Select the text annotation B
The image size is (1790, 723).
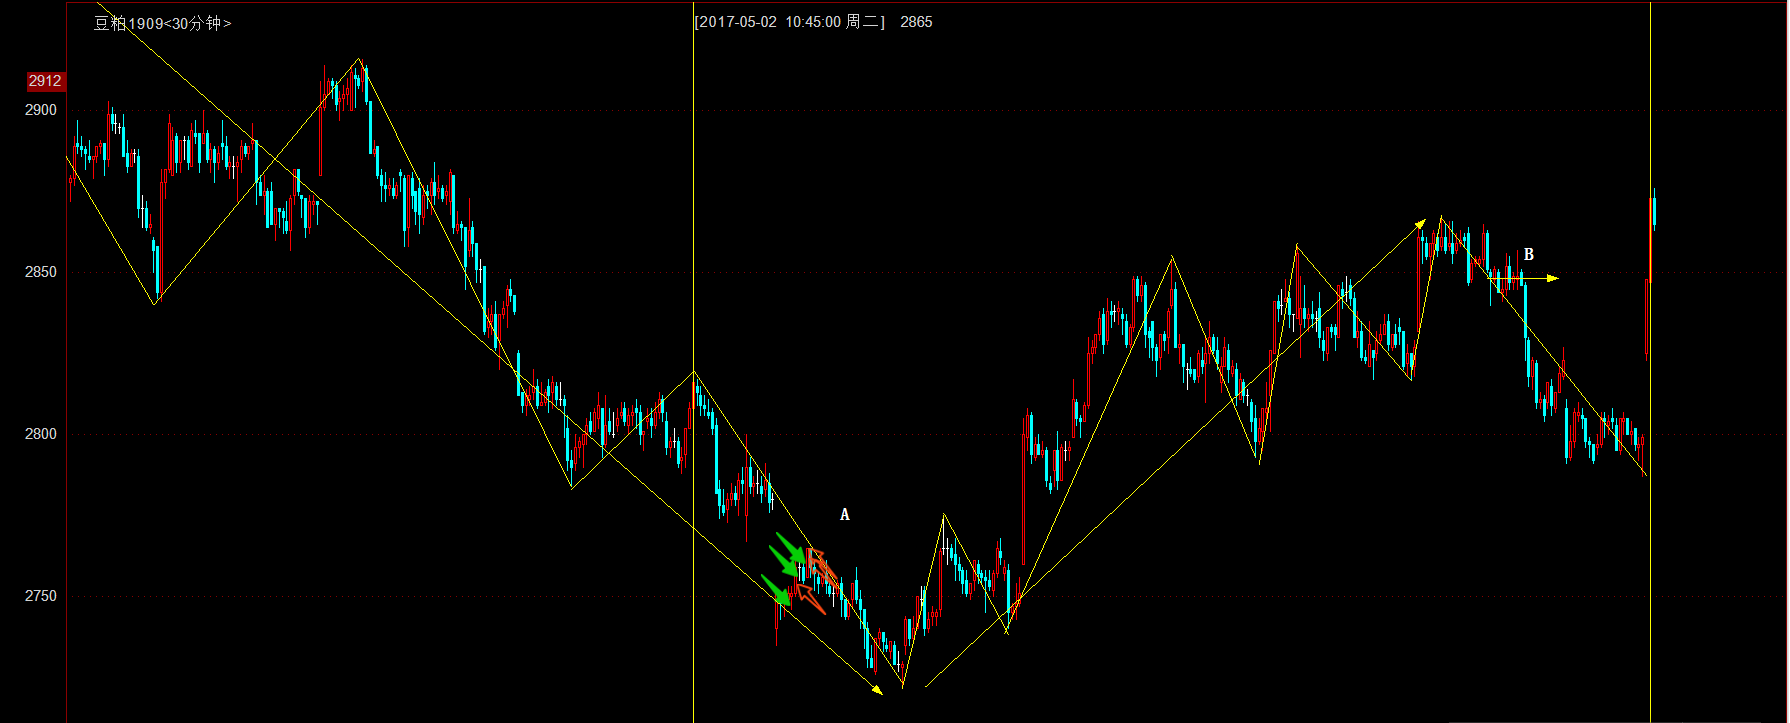[1528, 255]
